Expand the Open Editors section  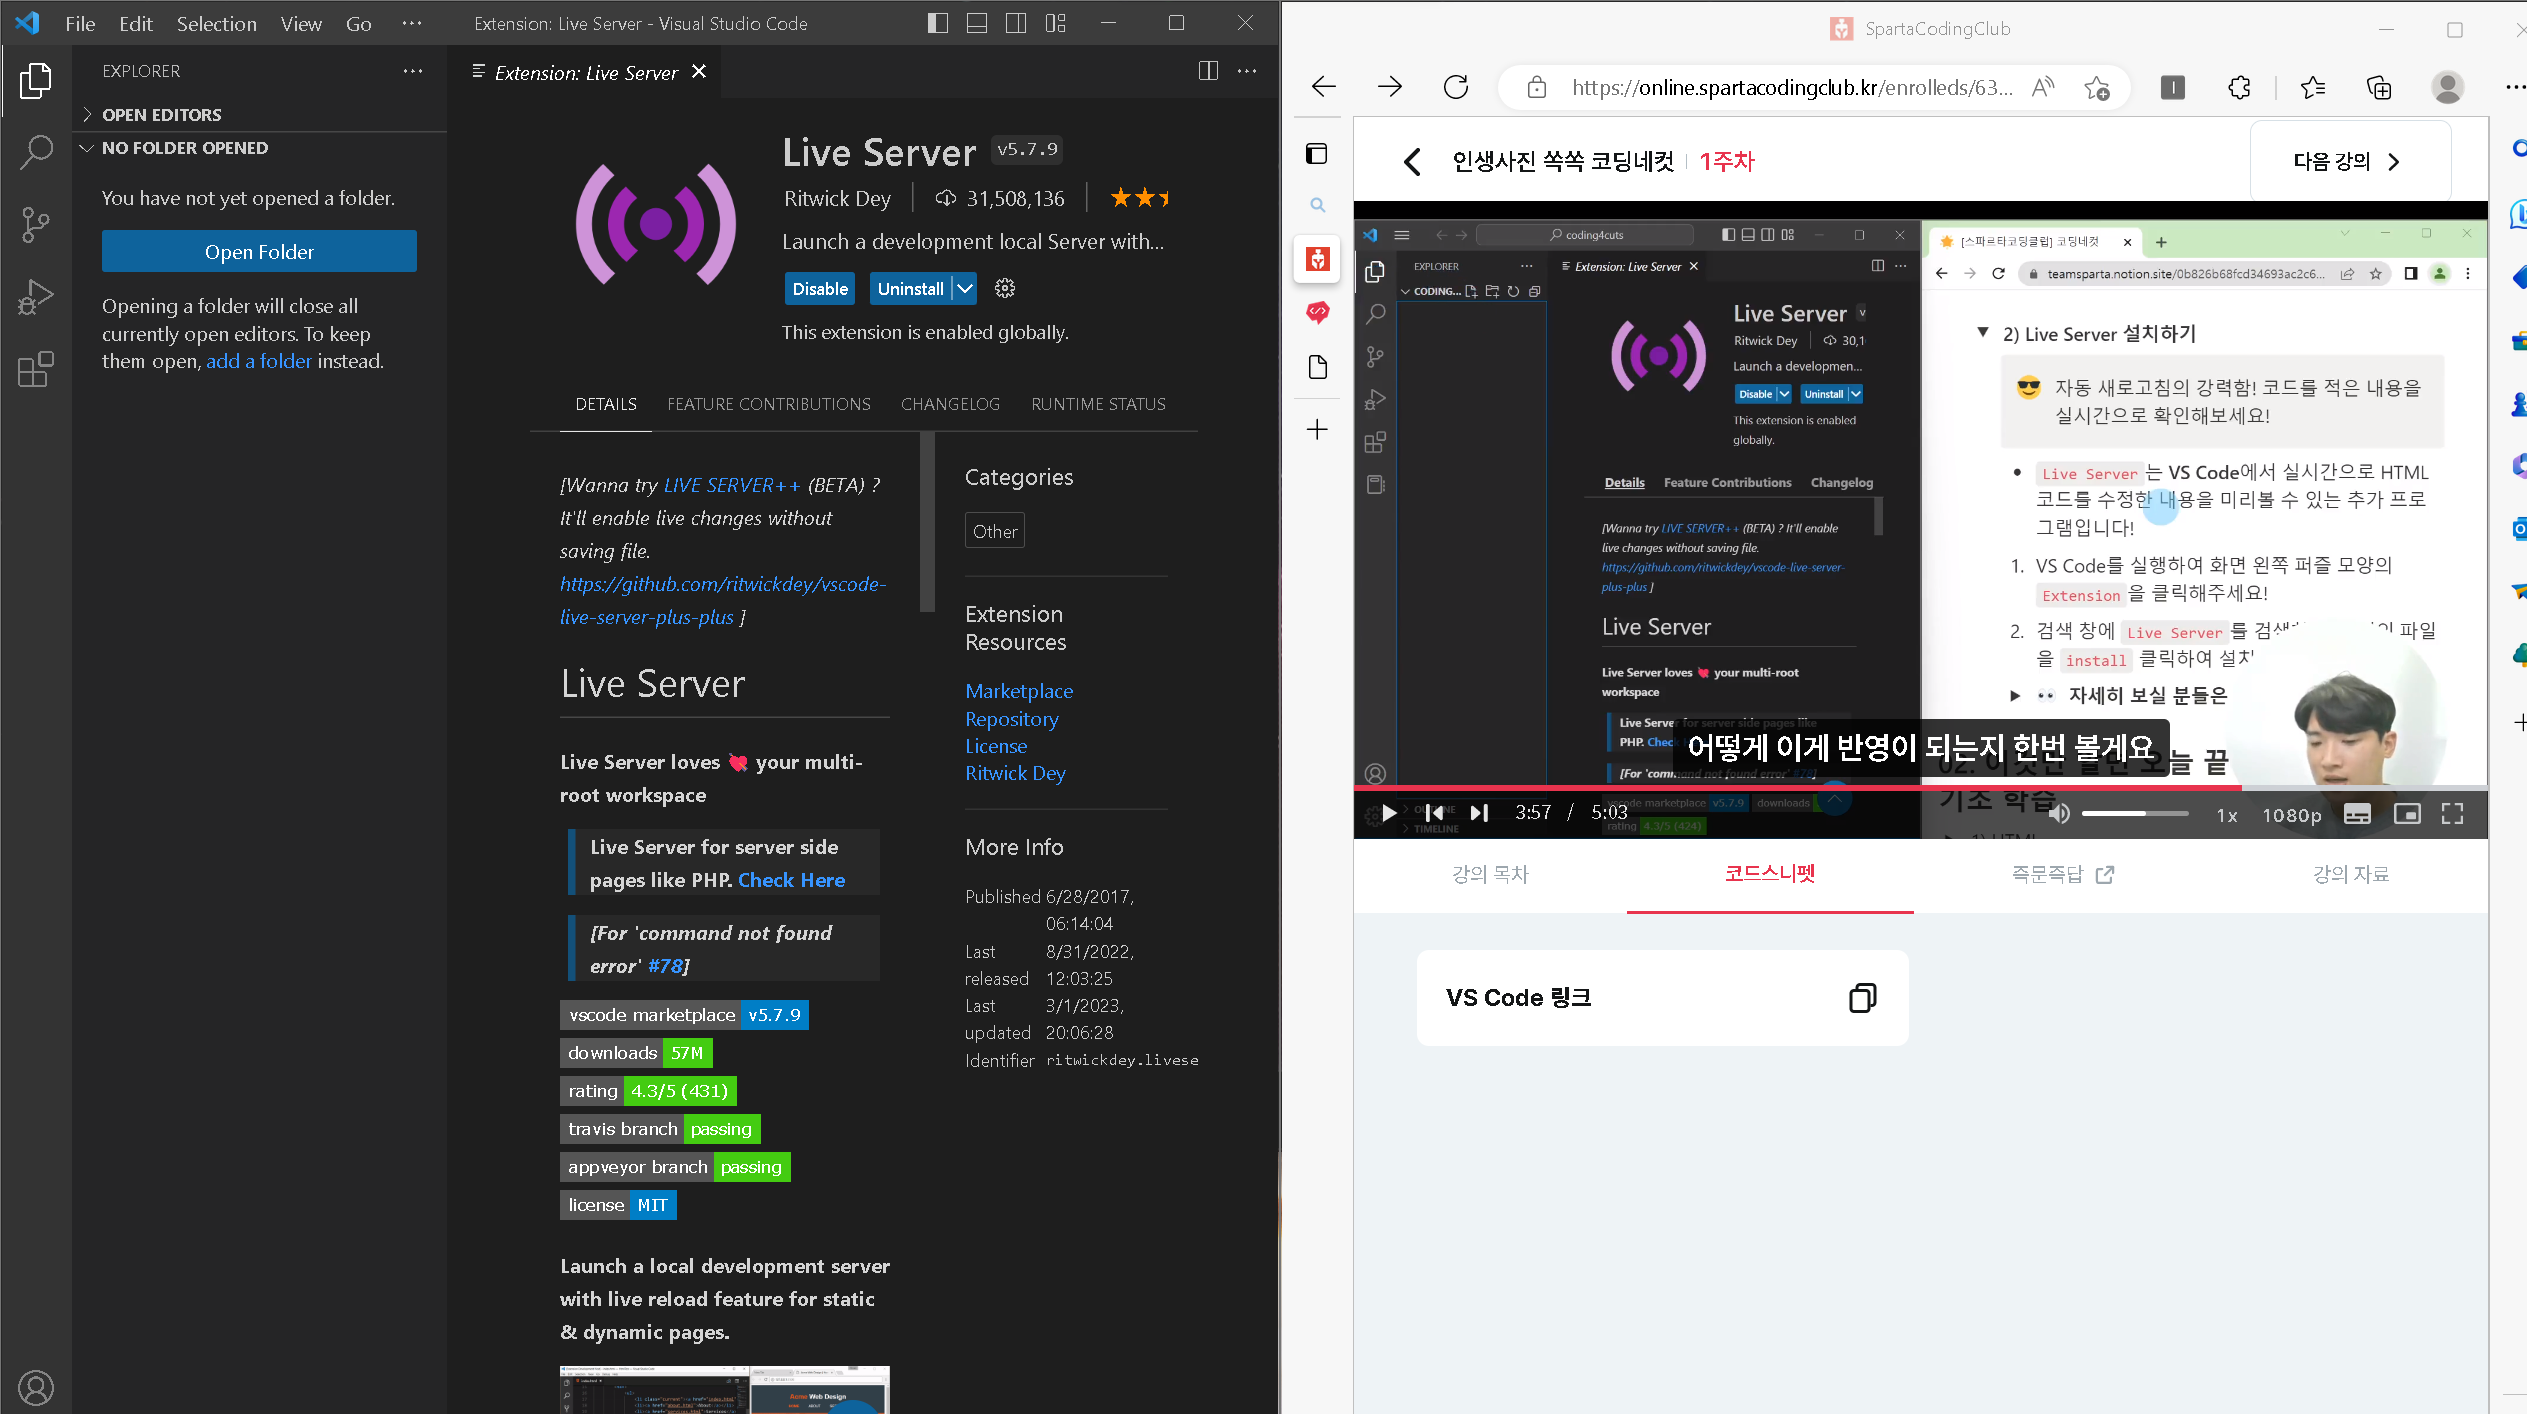[260, 115]
